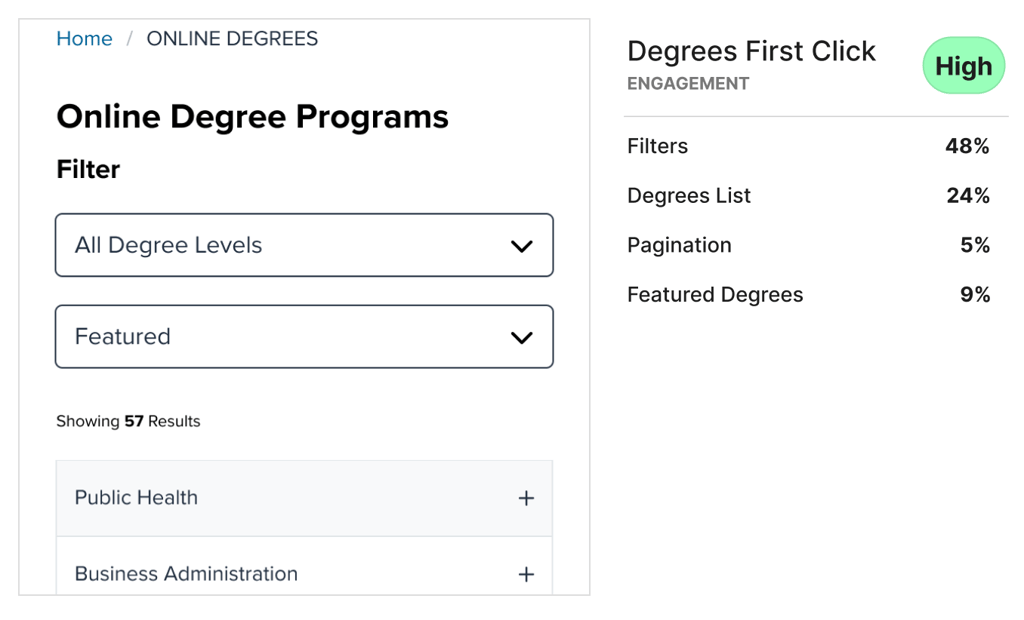Viewport: 1024px width, 620px height.
Task: Click the plus icon beside Business Administration
Action: click(x=526, y=574)
